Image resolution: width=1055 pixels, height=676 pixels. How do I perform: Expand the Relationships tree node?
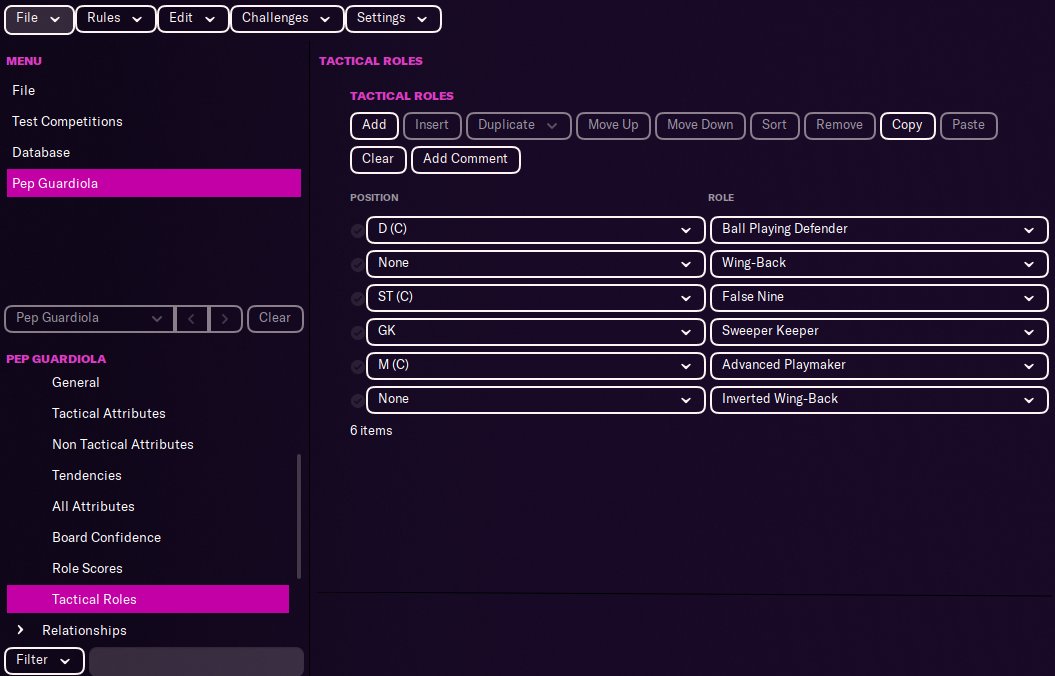click(x=20, y=630)
